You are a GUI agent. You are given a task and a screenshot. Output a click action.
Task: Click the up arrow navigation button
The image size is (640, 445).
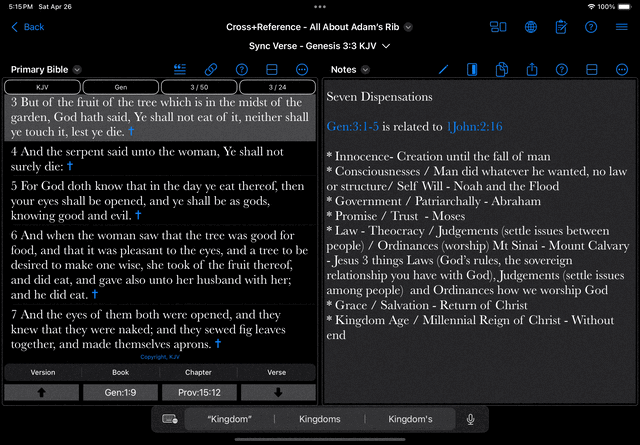click(x=42, y=392)
